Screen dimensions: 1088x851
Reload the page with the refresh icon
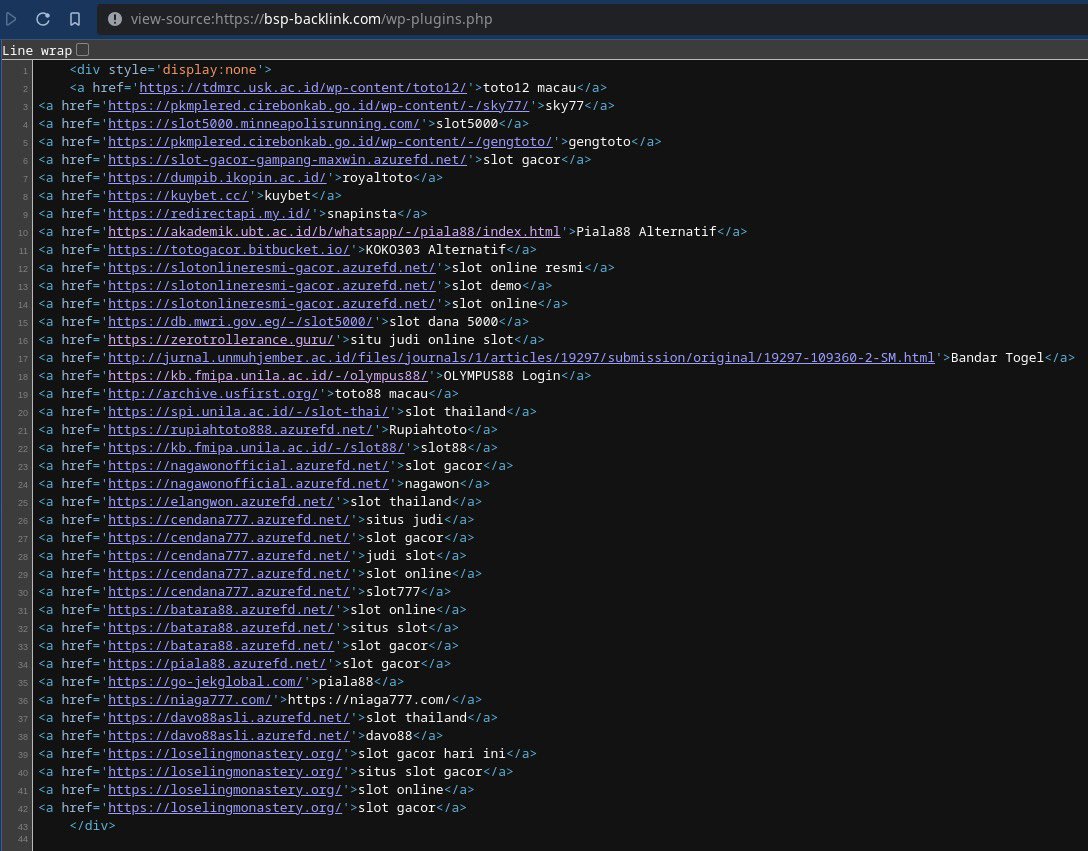pos(43,19)
